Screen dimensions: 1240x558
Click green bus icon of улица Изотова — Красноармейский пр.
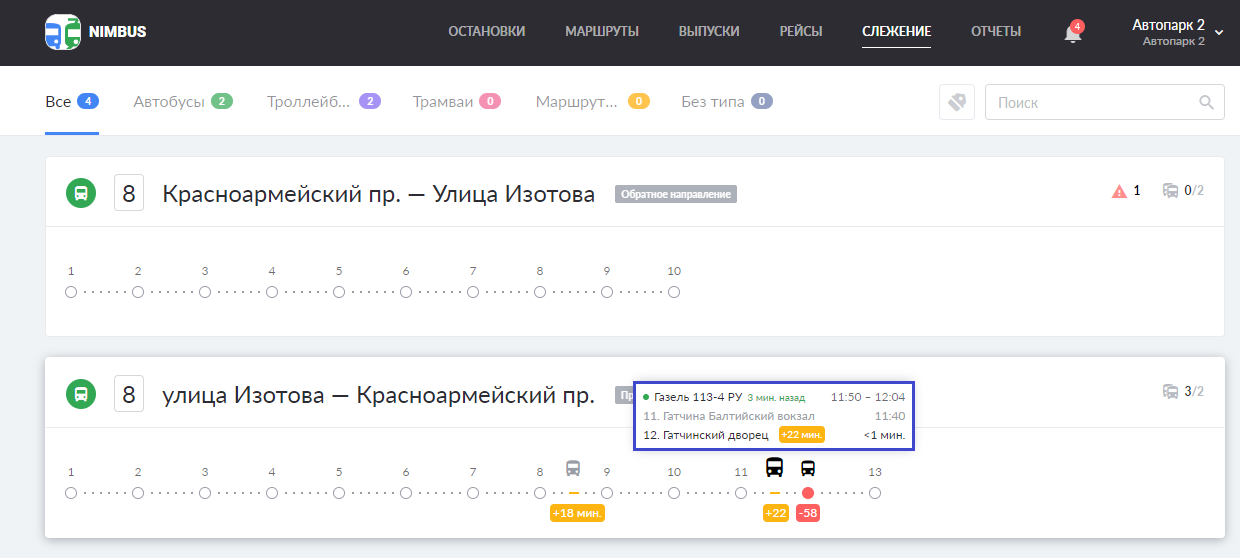[81, 394]
